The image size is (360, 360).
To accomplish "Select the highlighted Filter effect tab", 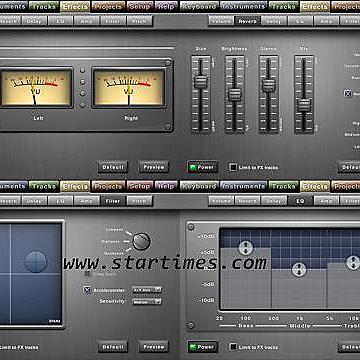I will click(x=113, y=201).
